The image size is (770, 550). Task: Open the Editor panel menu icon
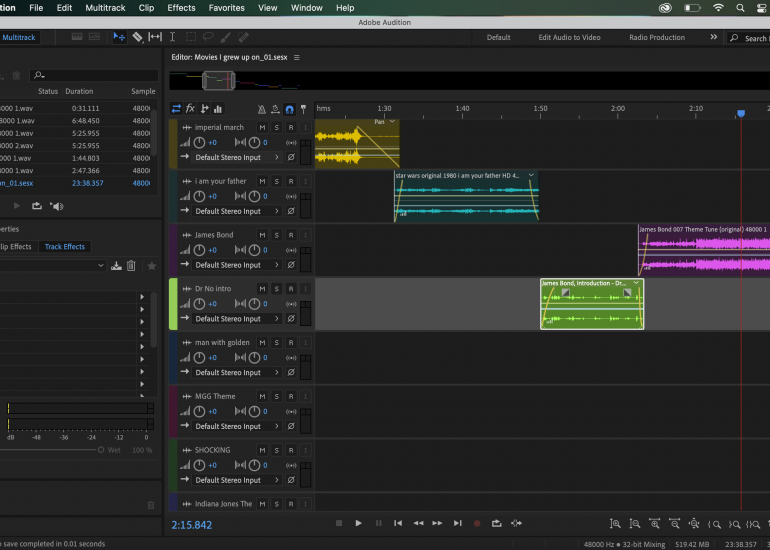tap(297, 58)
